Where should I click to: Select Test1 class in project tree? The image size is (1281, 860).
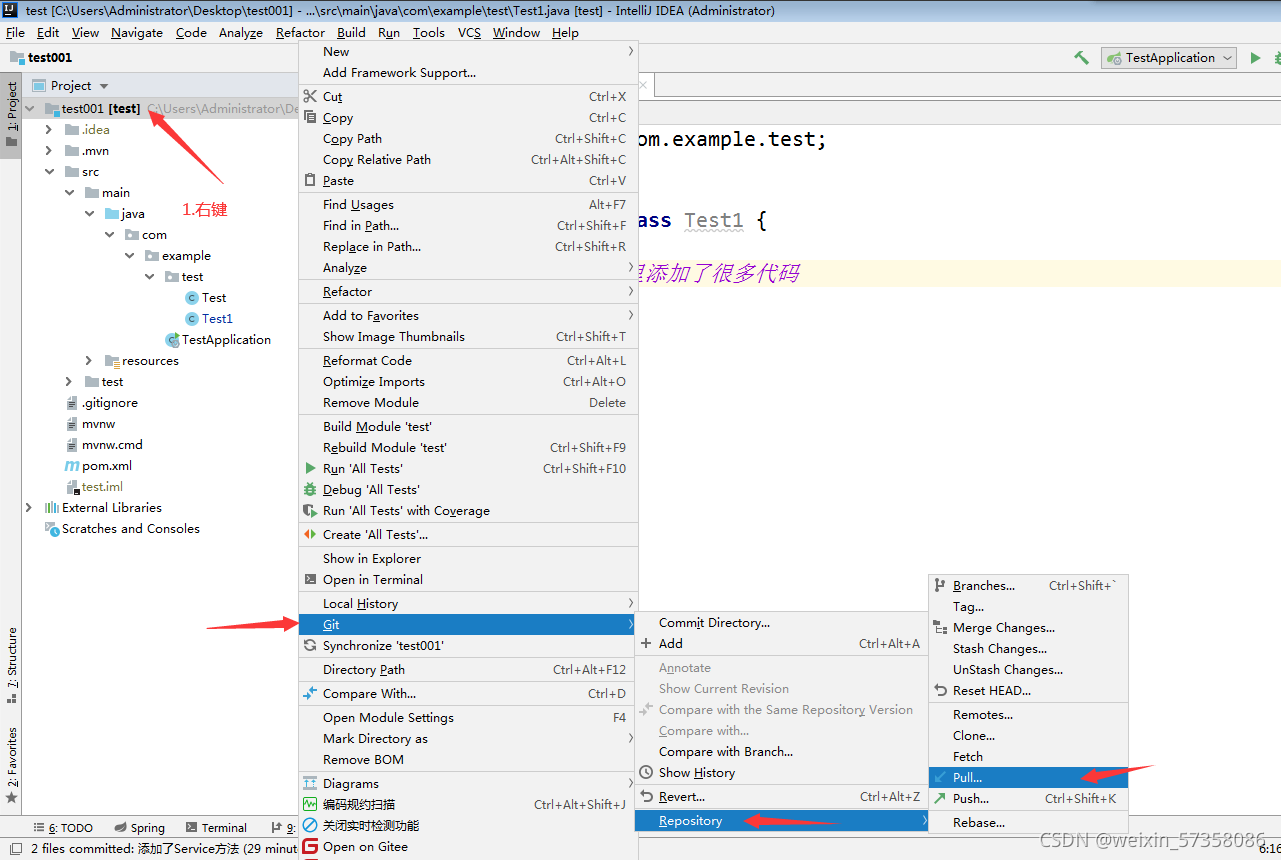pos(217,319)
